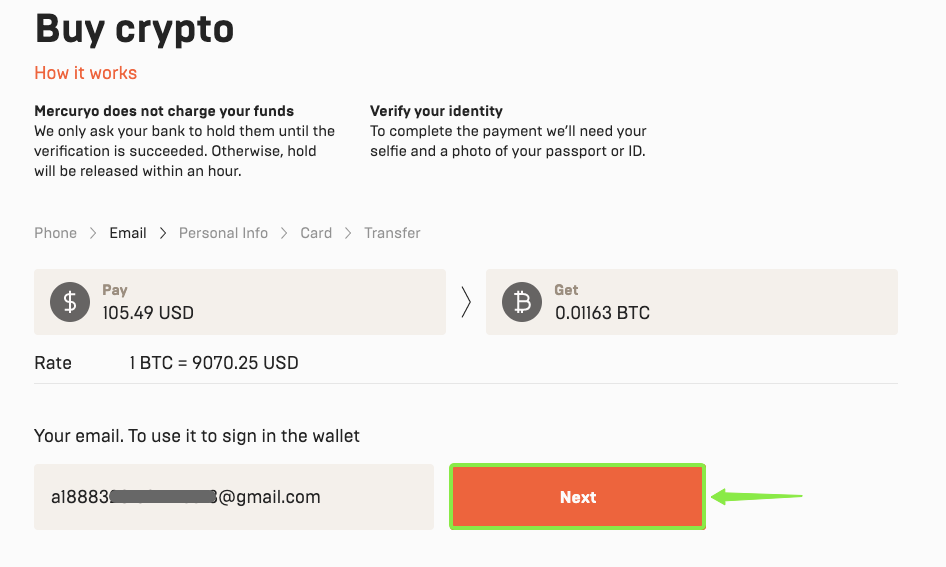Viewport: 946px width, 567px height.
Task: Jump to the Personal Info step
Action: click(x=223, y=233)
